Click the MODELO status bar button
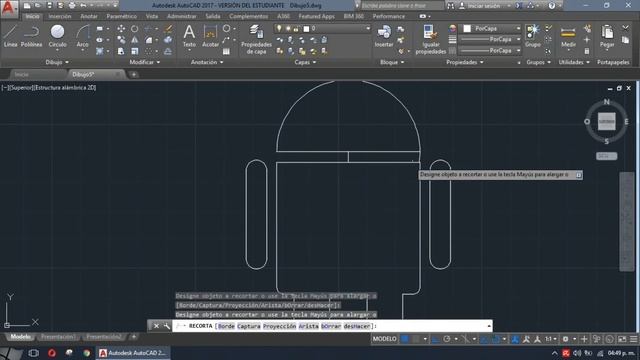 [x=384, y=339]
